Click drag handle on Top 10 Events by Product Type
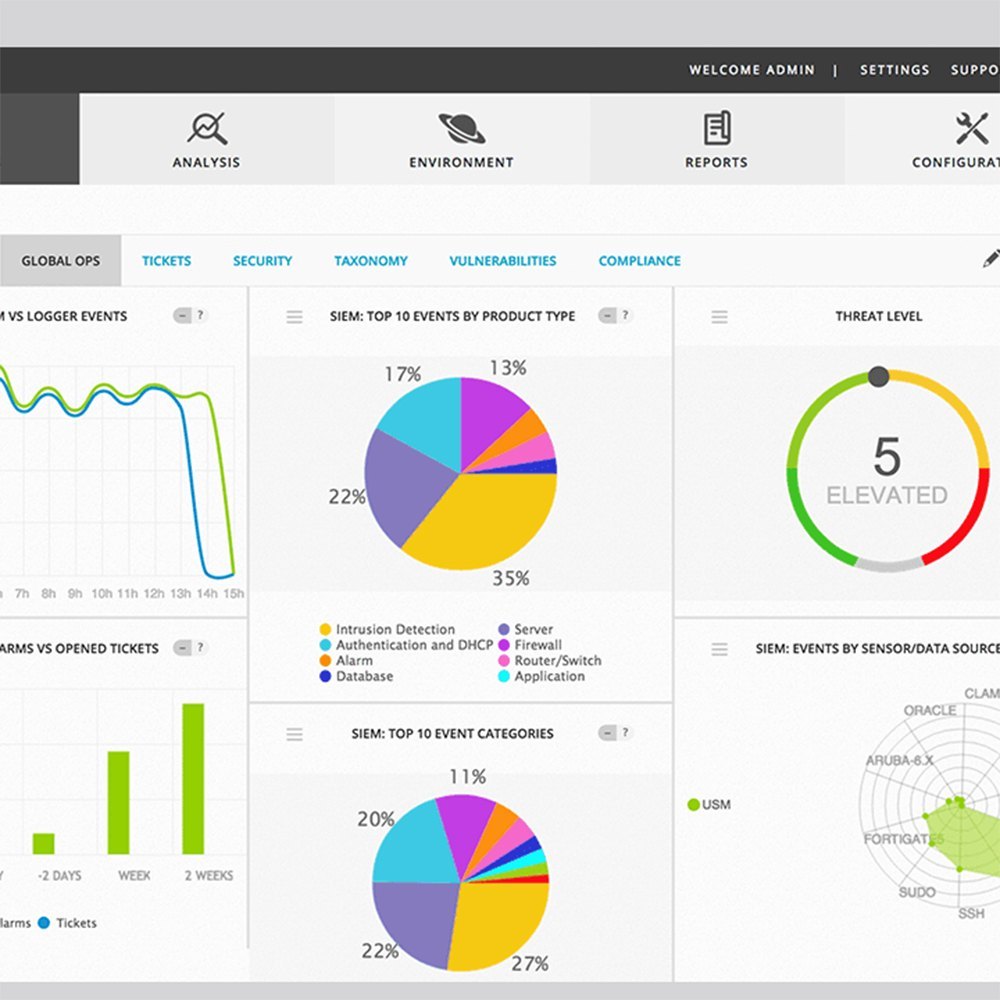 (x=294, y=316)
